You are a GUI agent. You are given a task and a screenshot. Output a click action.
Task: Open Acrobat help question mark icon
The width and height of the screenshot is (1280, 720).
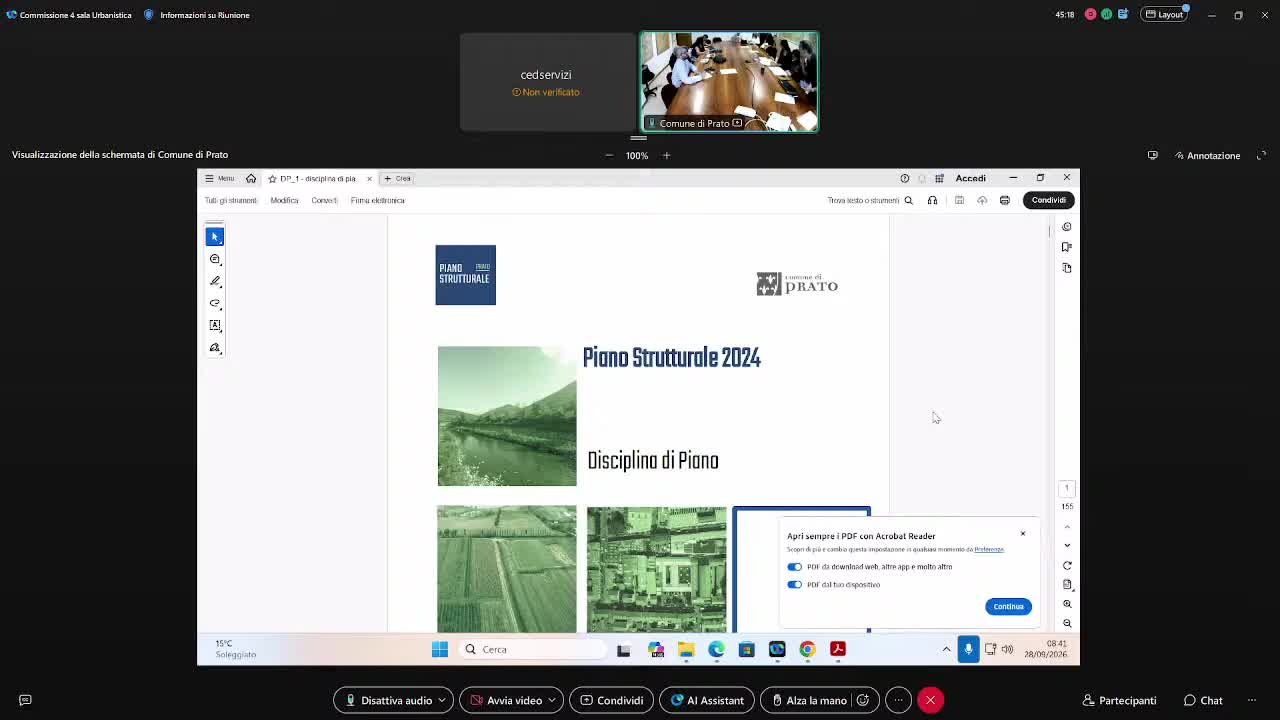(905, 178)
